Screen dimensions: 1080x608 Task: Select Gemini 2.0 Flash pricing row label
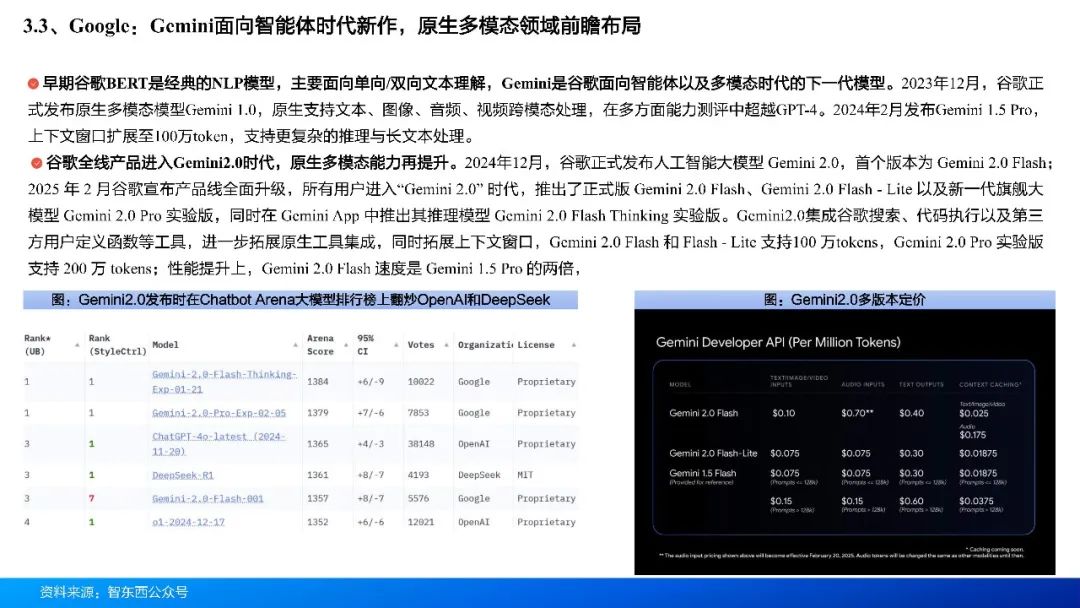tap(703, 413)
